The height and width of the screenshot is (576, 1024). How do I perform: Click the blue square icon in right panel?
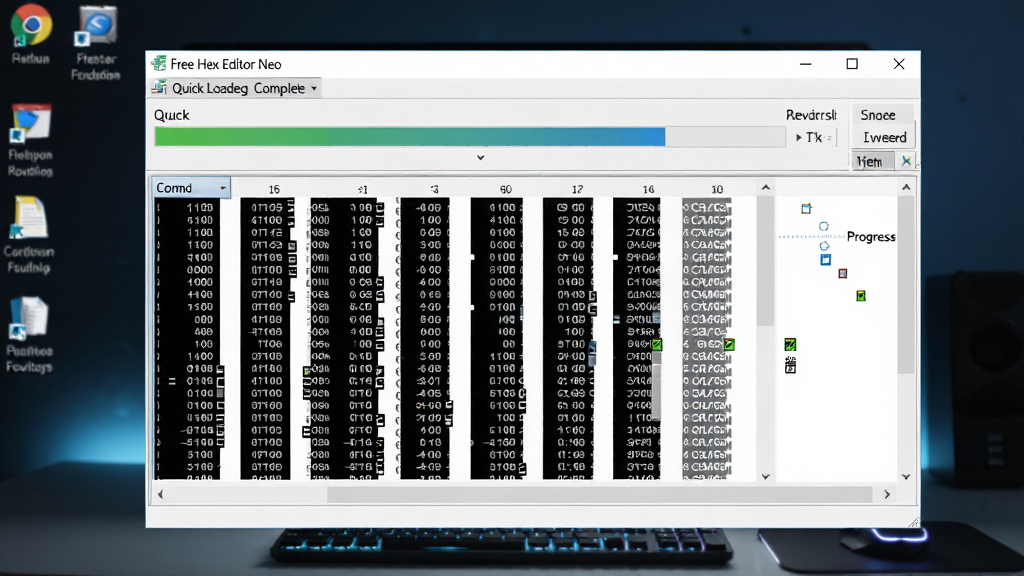pos(825,260)
